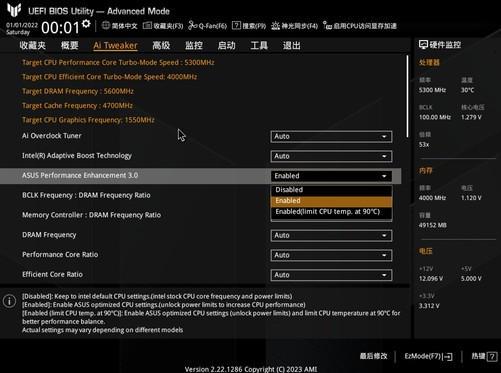The height and width of the screenshot is (373, 501).
Task: Click the DRAM Frequency label
Action: tap(49, 235)
